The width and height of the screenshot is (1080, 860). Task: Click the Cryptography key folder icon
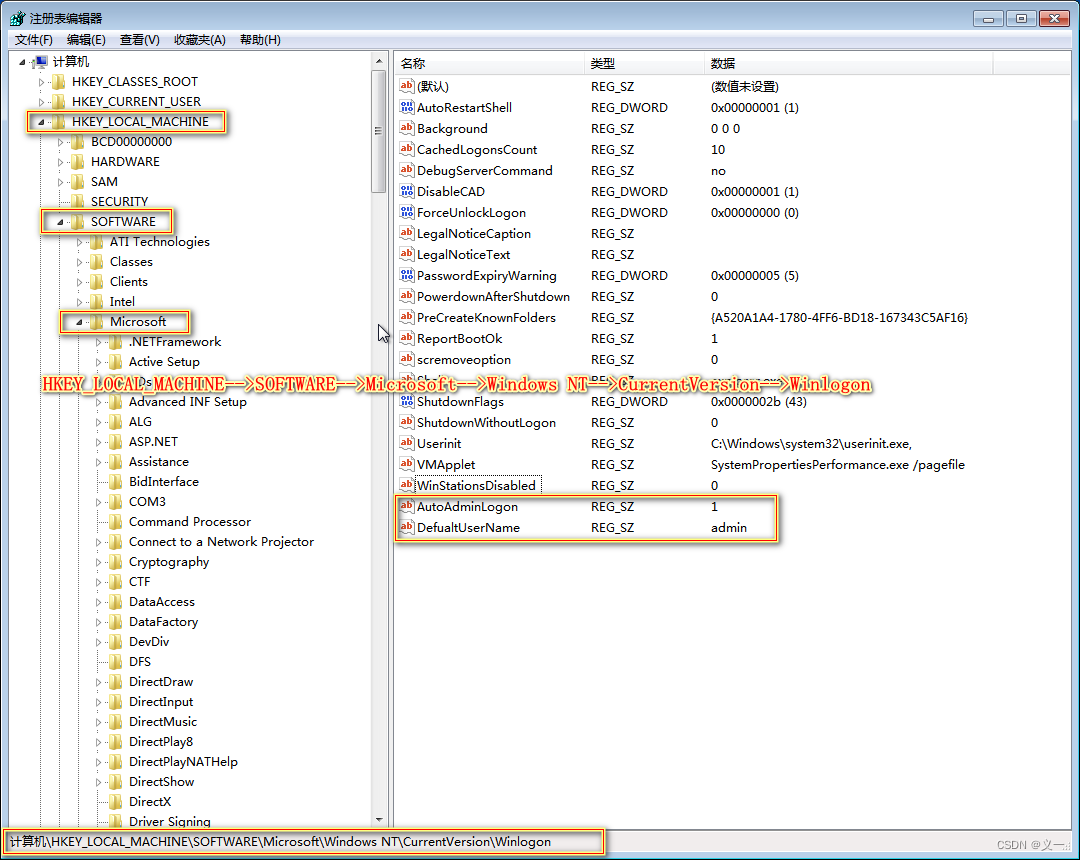[x=116, y=562]
